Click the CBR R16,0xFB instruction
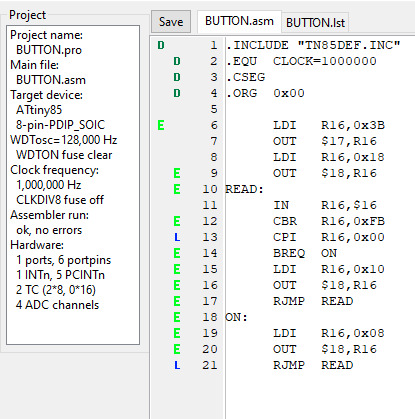Image resolution: width=415 pixels, height=419 pixels. tap(329, 221)
